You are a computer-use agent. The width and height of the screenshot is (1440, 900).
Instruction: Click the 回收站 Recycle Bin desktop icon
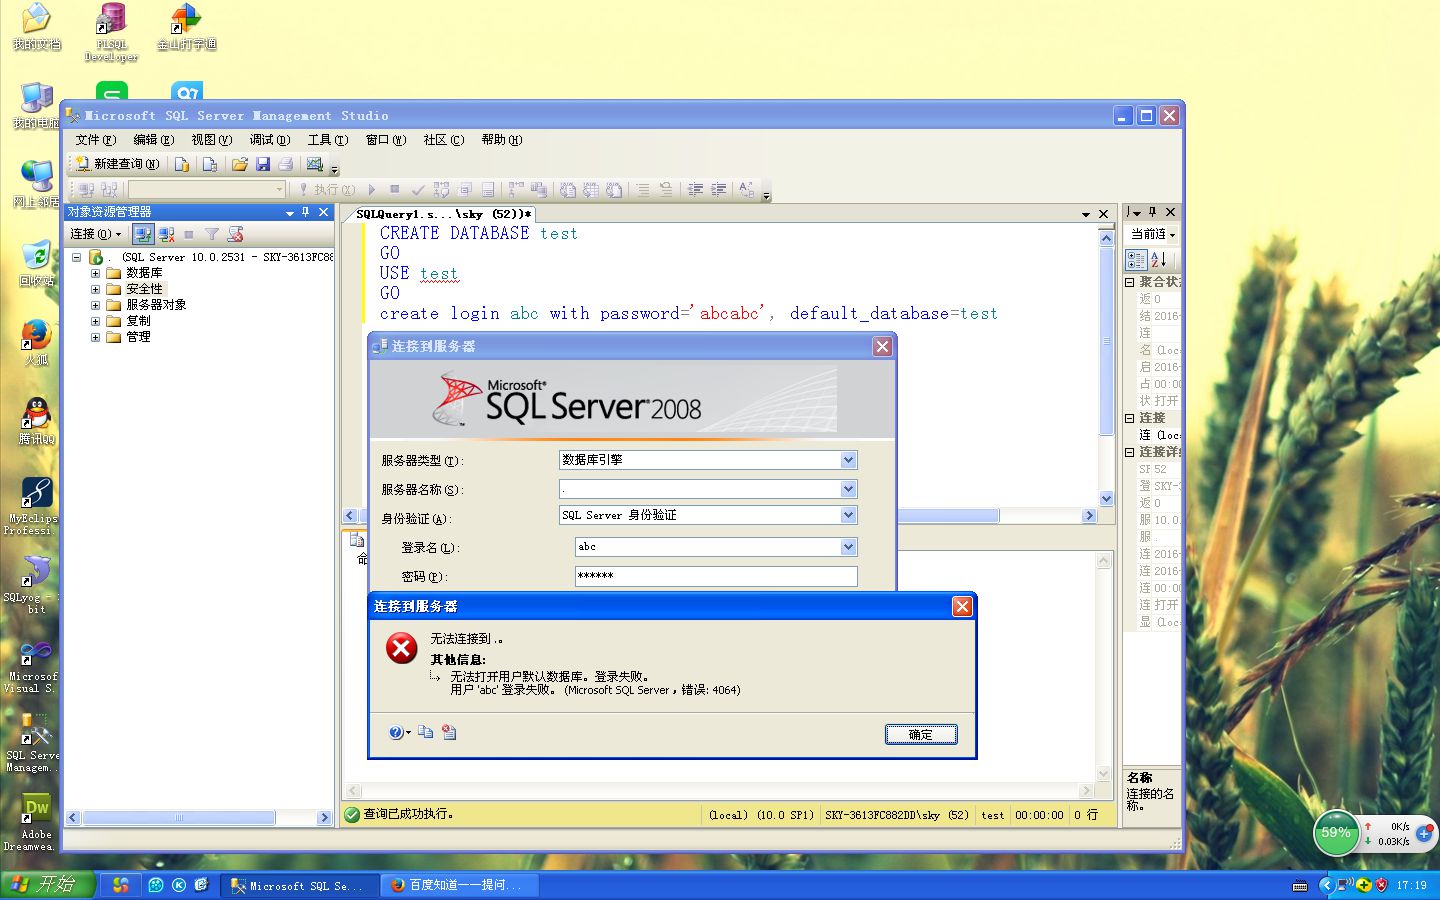tap(36, 264)
